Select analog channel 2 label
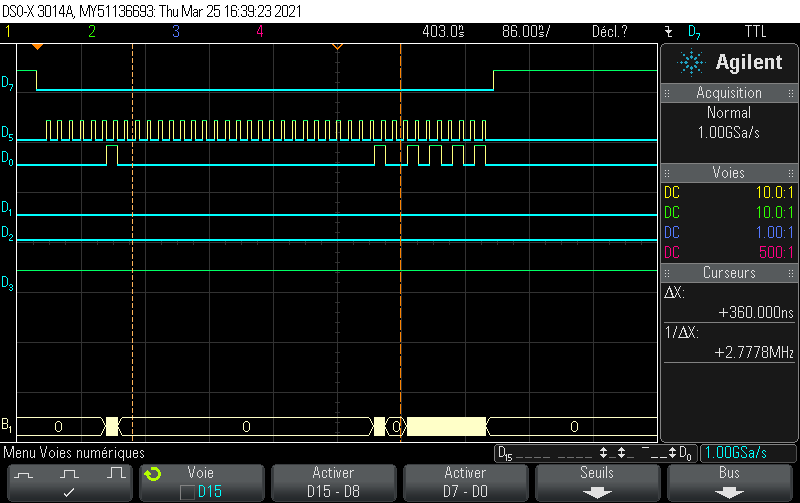The width and height of the screenshot is (800, 503). pos(92,32)
